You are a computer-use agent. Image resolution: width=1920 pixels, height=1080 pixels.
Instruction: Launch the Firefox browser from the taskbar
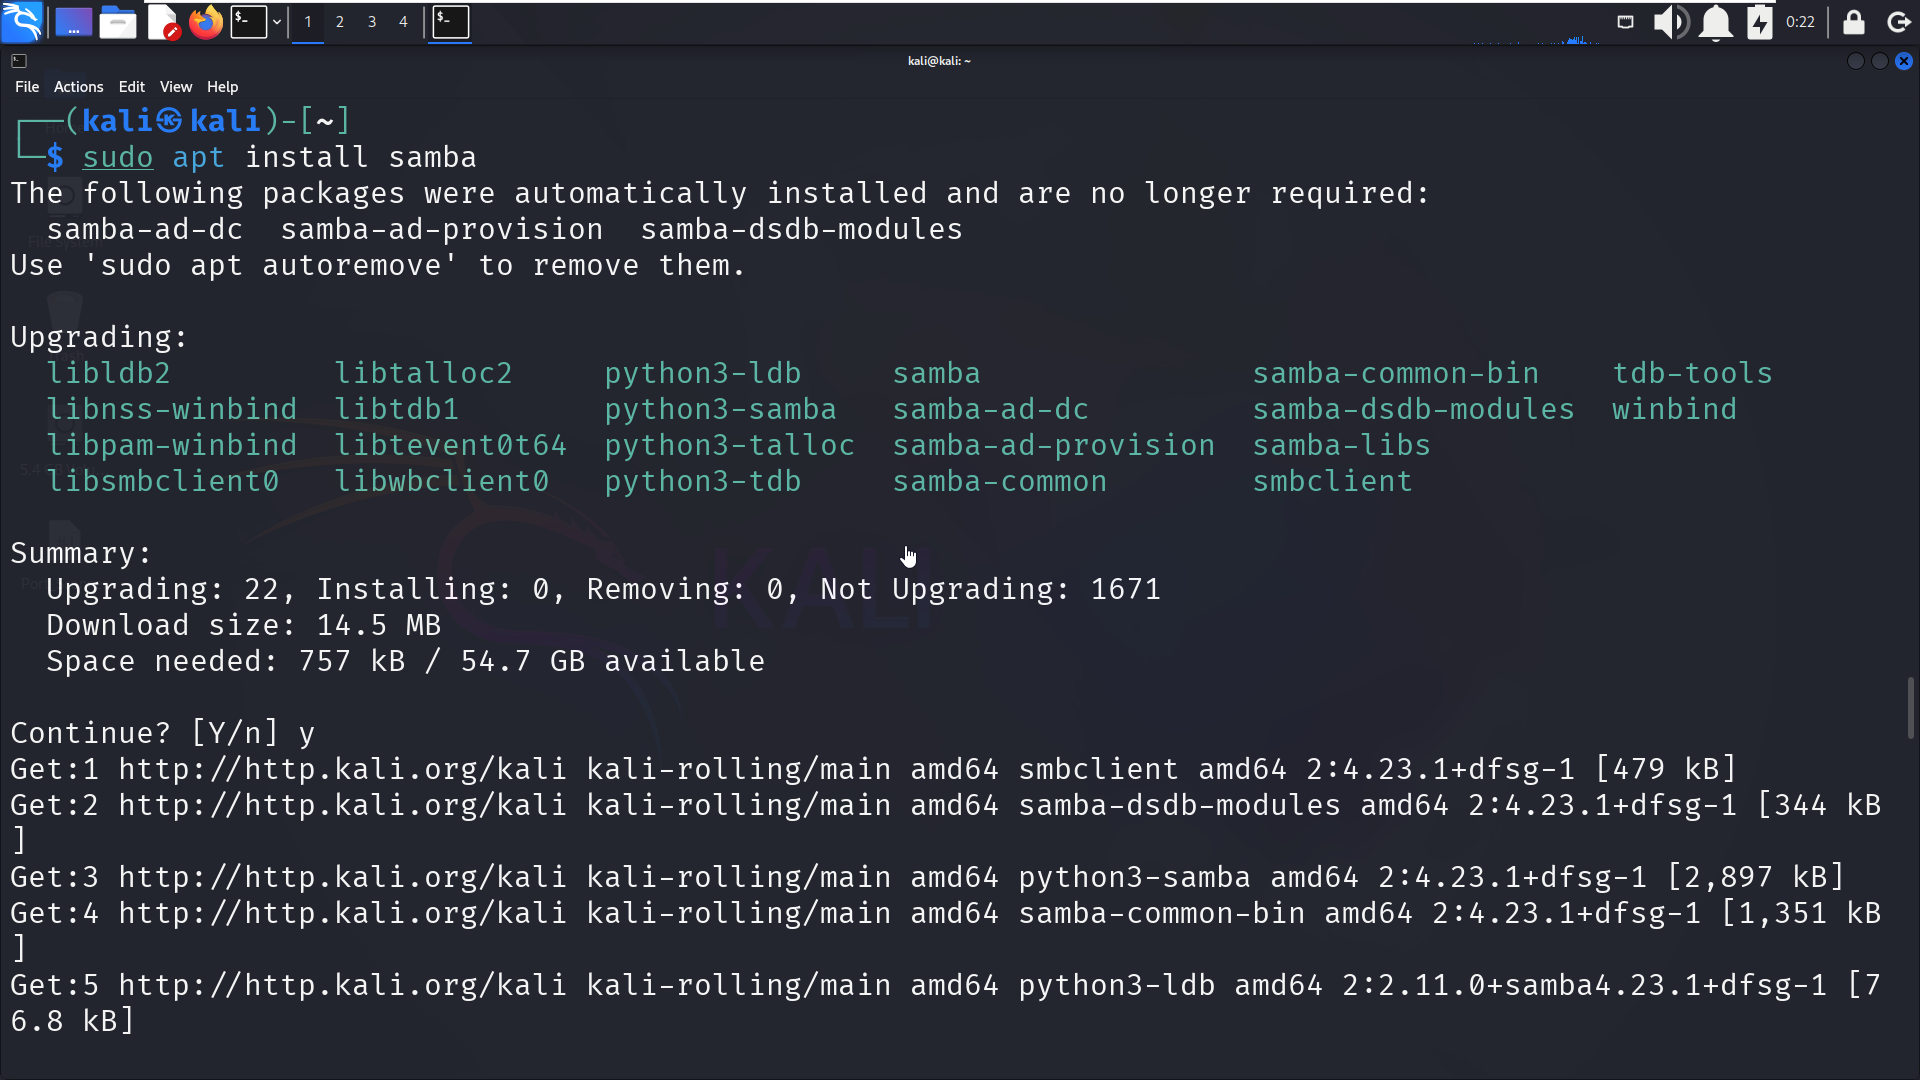tap(206, 22)
